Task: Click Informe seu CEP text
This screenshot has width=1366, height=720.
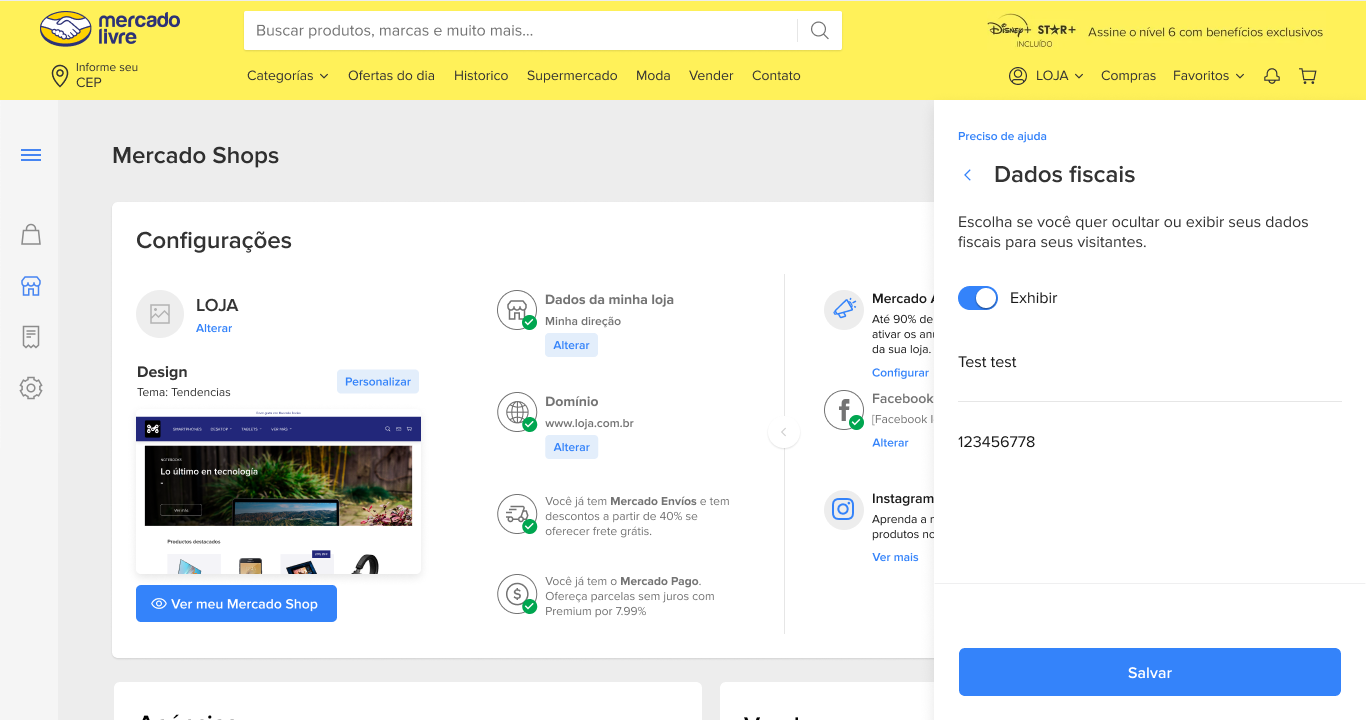Action: click(x=107, y=75)
